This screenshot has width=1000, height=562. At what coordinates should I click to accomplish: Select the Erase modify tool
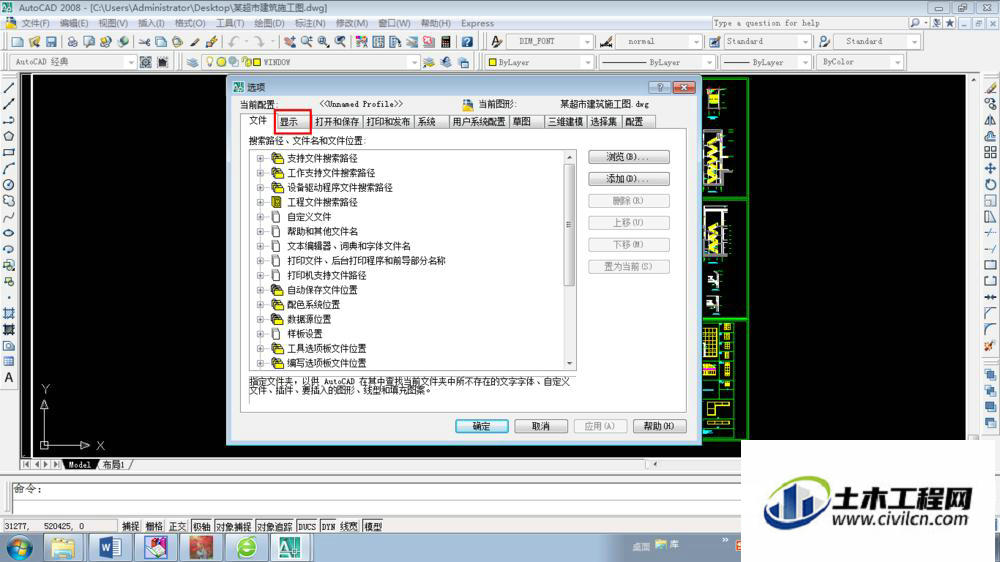(990, 88)
